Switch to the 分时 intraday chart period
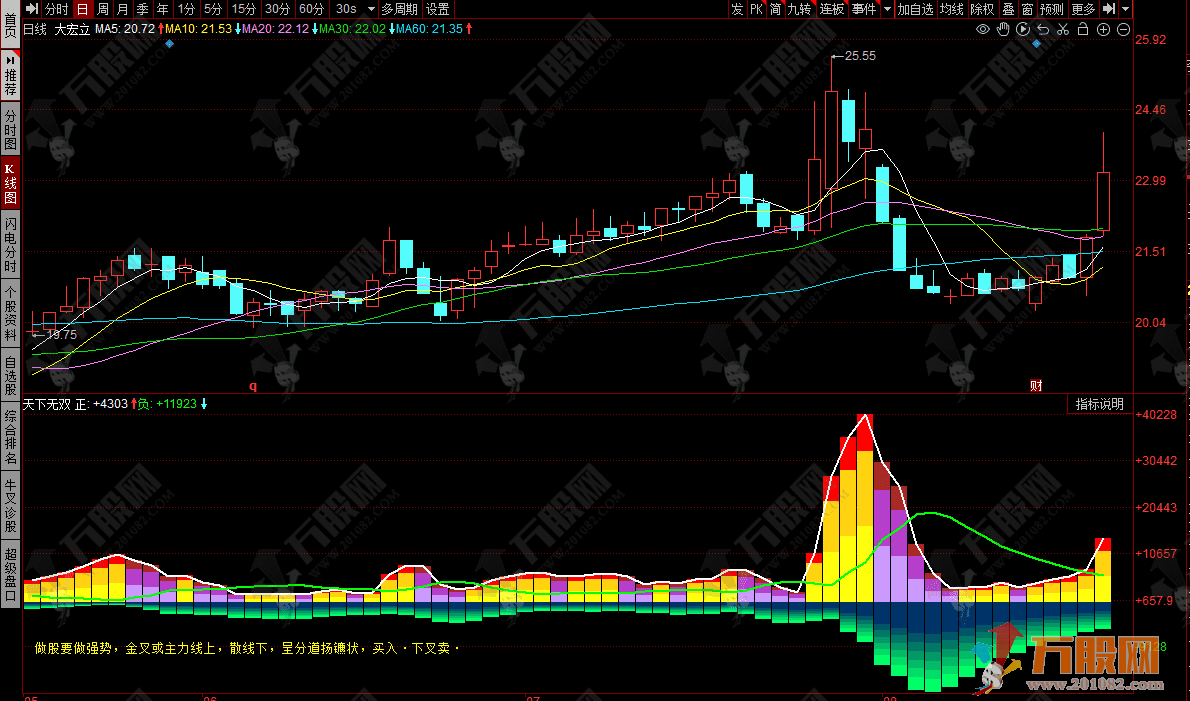Image resolution: width=1190 pixels, height=701 pixels. point(56,9)
